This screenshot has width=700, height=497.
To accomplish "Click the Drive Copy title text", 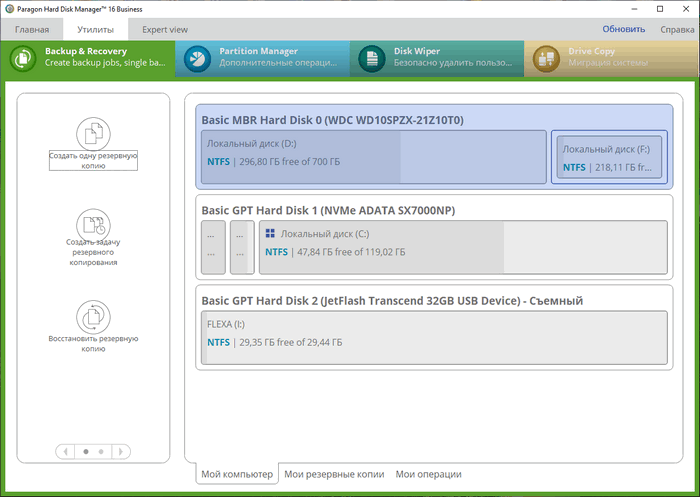I will (592, 51).
